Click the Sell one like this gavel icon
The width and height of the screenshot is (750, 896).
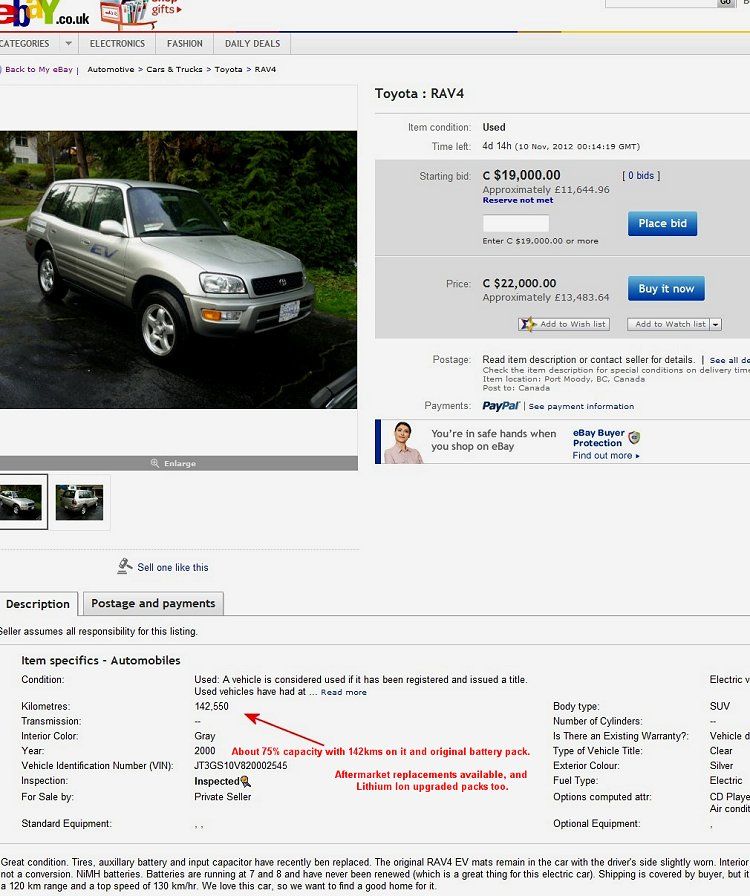(124, 566)
